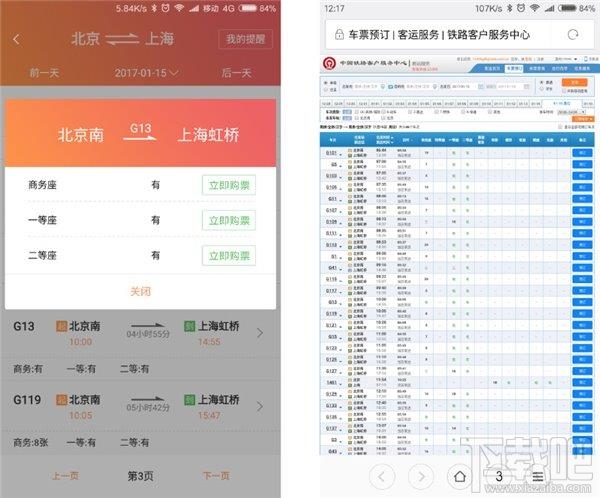Switch to the 余票查询 navigation tab
This screenshot has width=600, height=498.
(x=537, y=69)
